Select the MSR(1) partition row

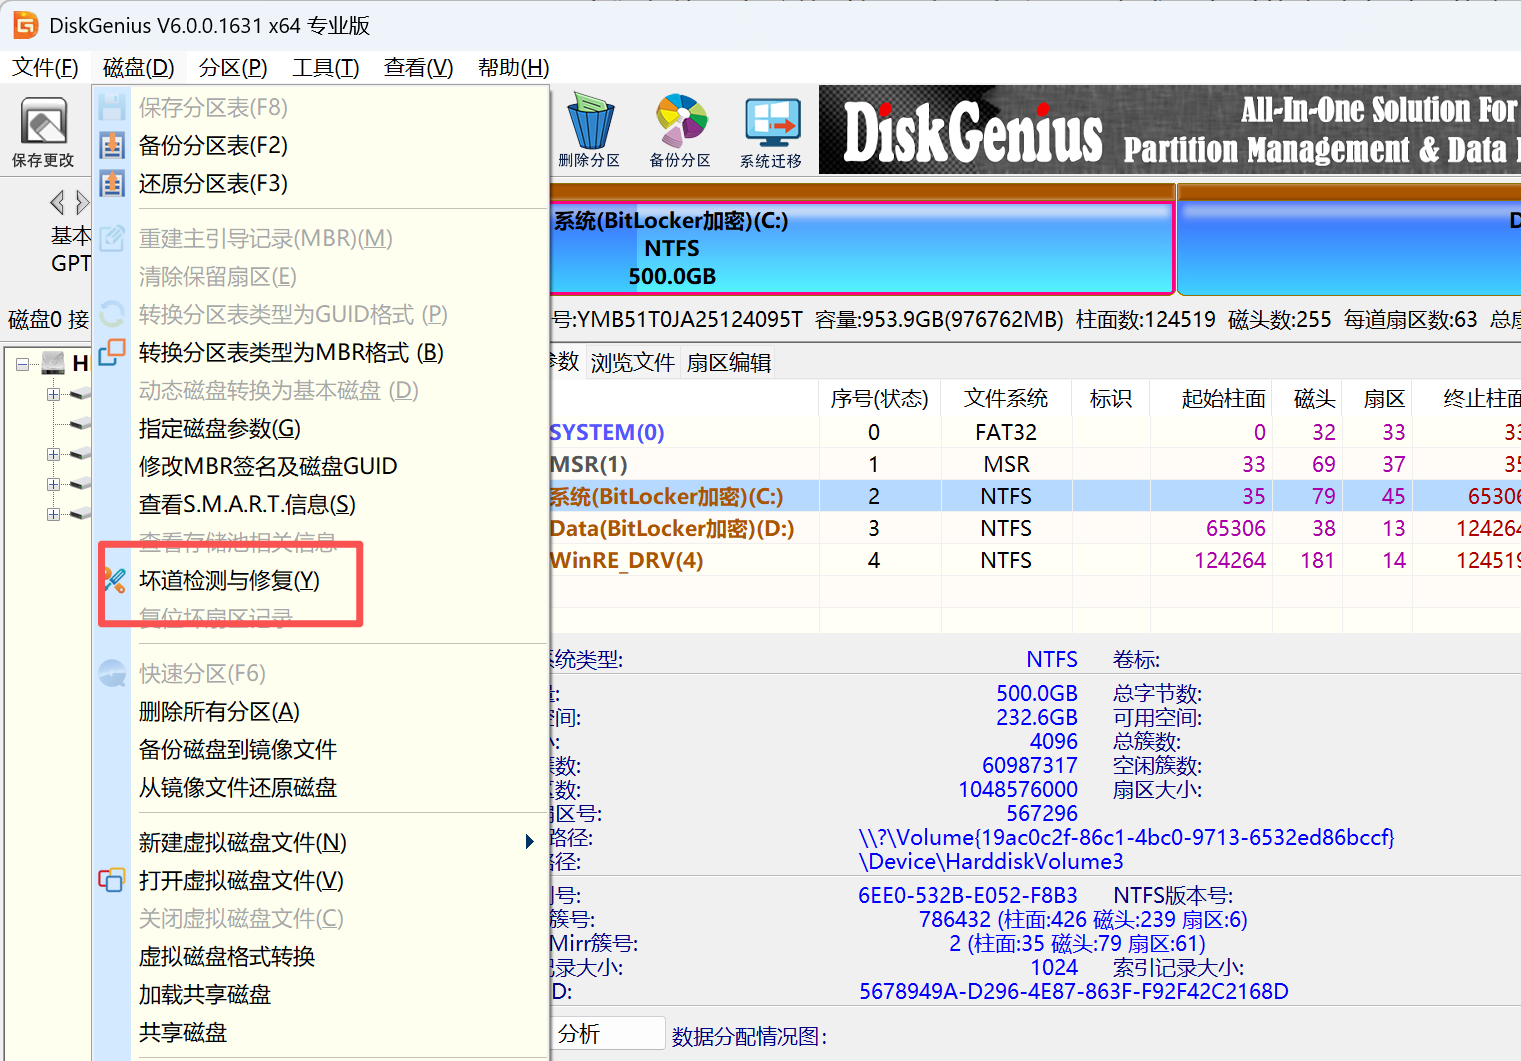1035,464
